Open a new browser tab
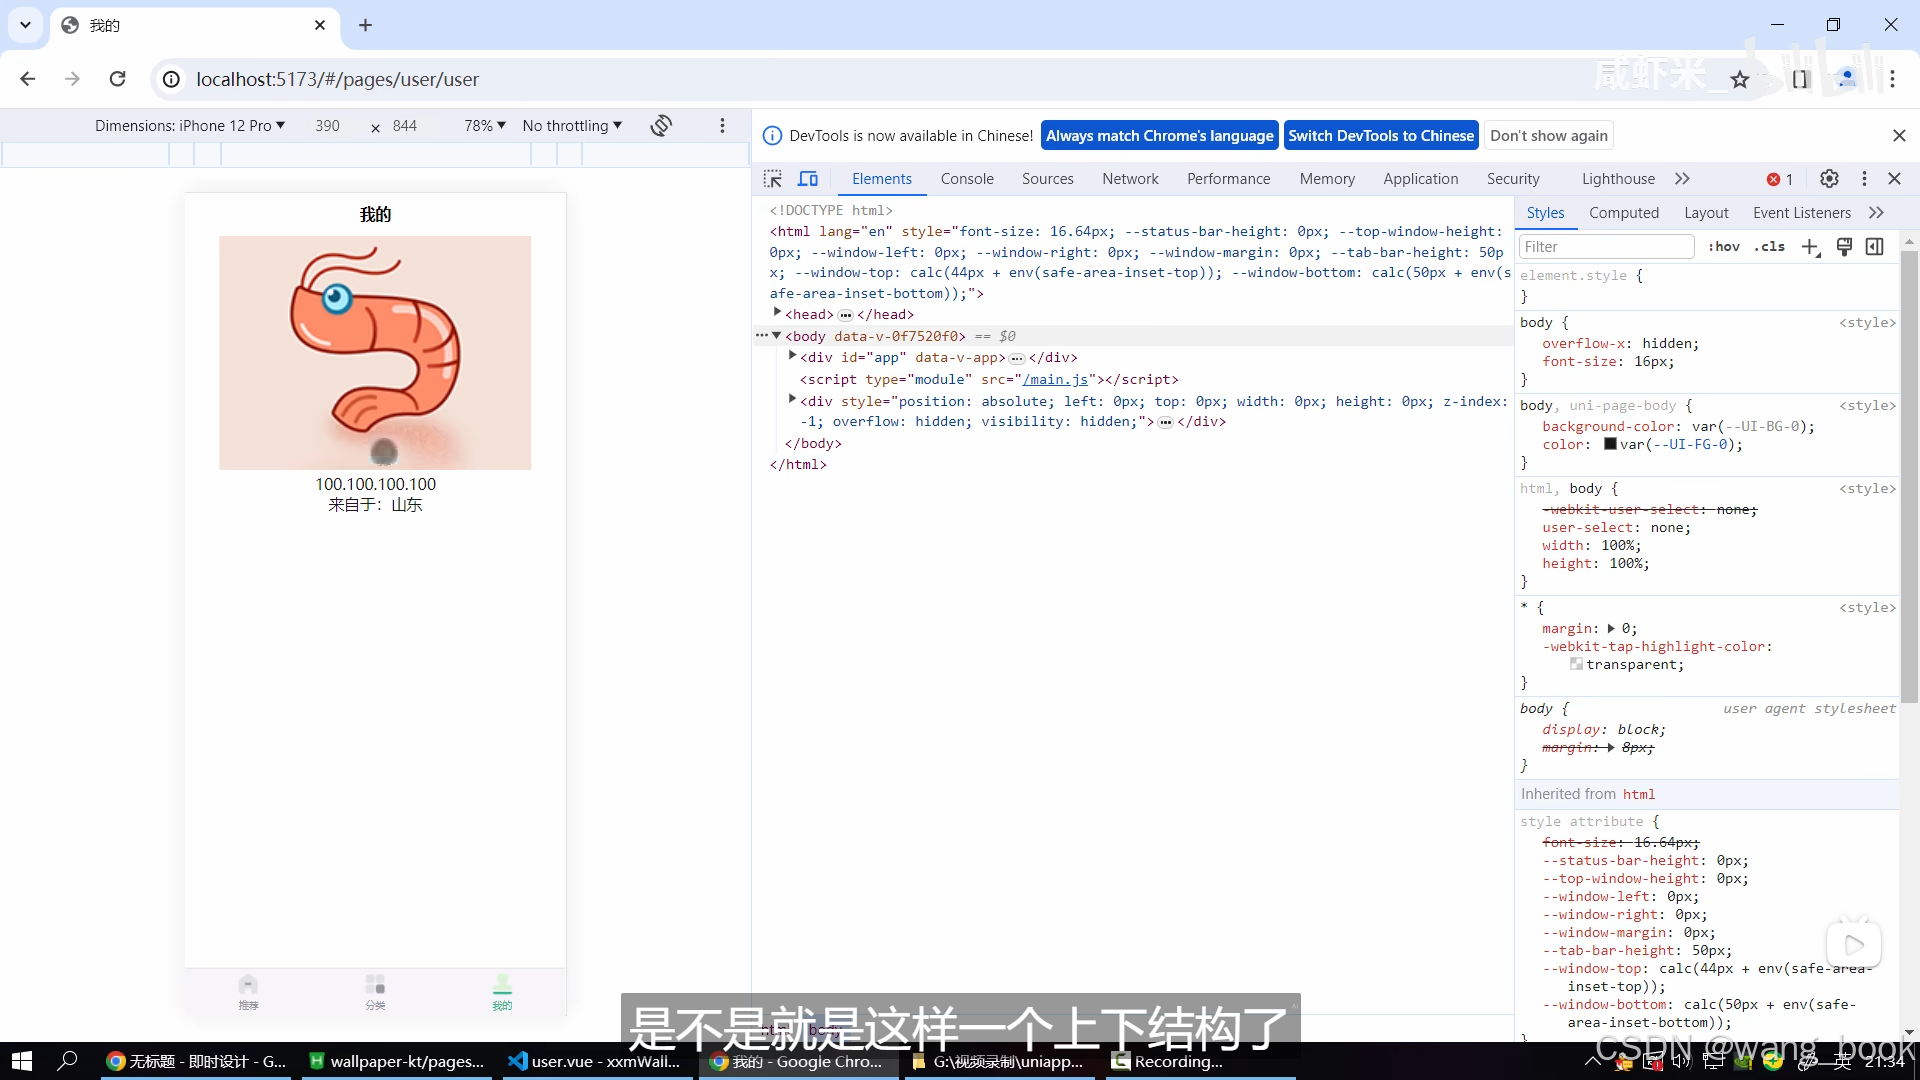 coord(365,25)
